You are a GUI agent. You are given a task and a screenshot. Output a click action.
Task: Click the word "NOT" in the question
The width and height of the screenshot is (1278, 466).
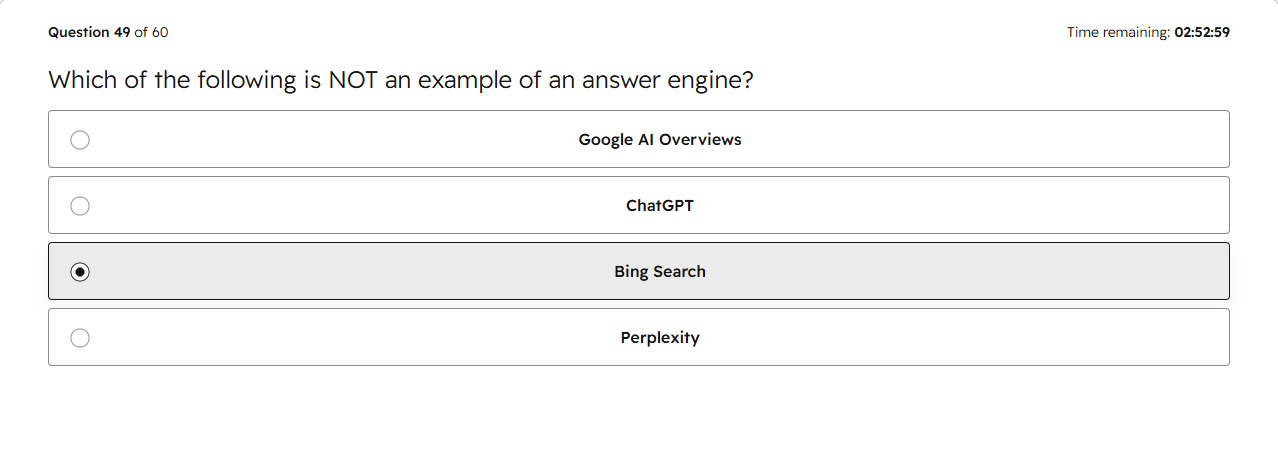(353, 80)
